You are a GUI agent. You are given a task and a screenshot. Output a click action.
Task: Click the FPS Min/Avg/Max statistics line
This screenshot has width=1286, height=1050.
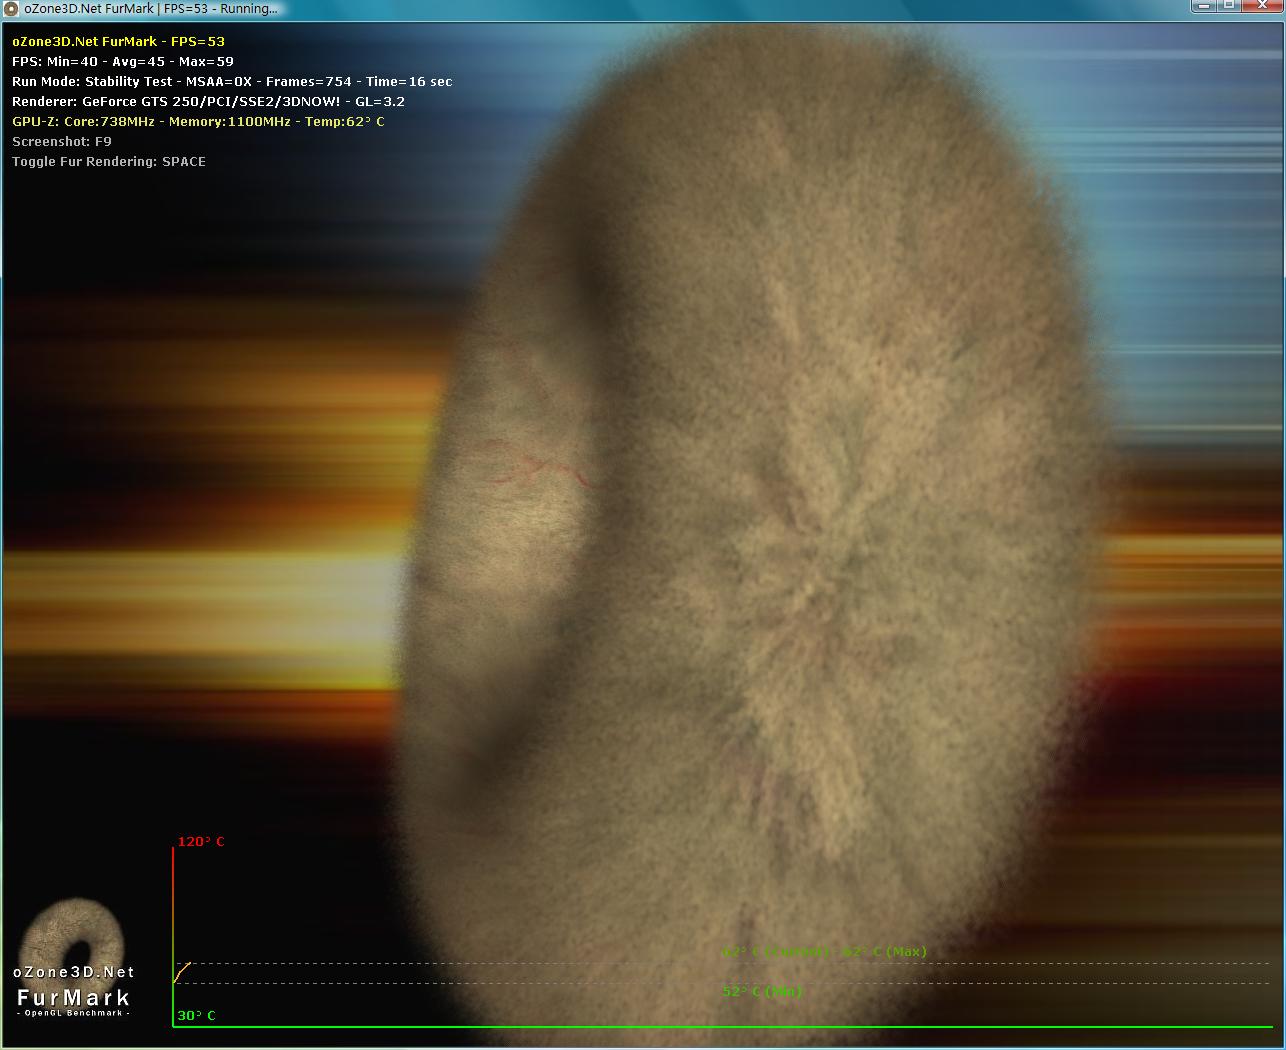coord(123,61)
